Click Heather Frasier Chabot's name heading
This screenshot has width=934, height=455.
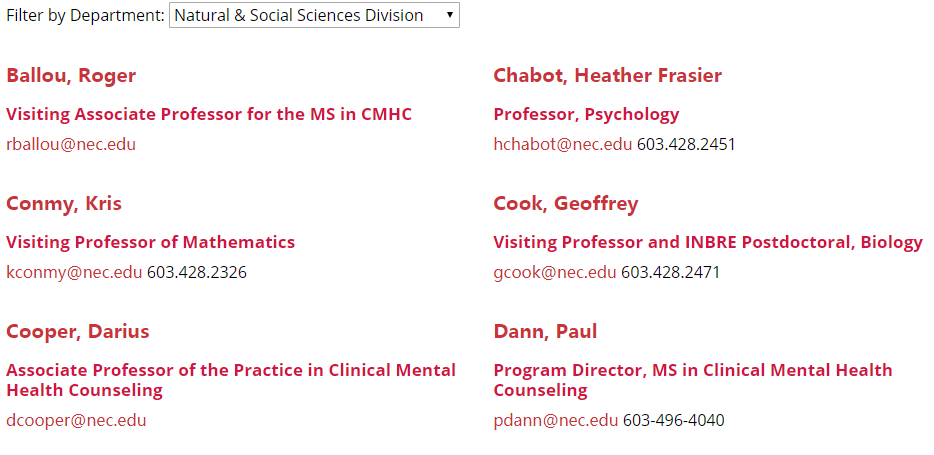[x=607, y=76]
